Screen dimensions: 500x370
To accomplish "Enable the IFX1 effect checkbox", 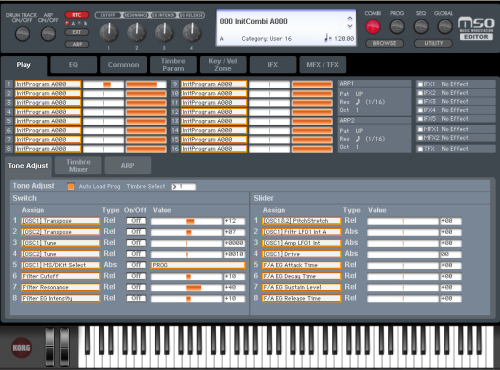I will pyautogui.click(x=420, y=84).
